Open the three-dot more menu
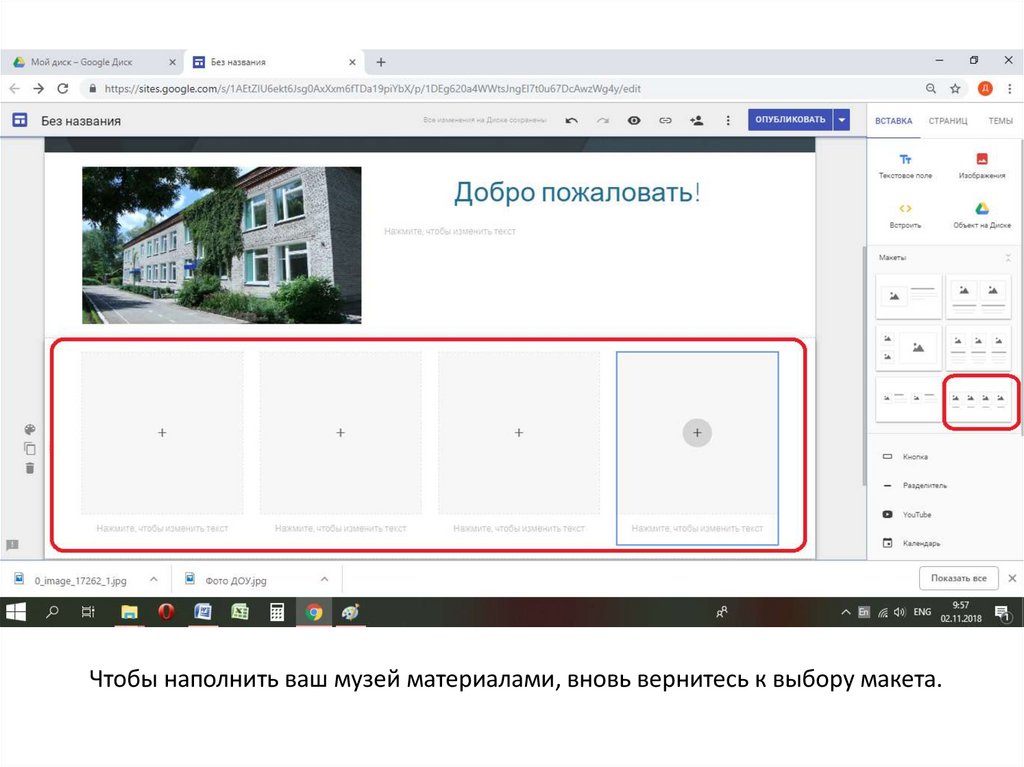Screen dimensions: 1024x767 click(x=727, y=120)
